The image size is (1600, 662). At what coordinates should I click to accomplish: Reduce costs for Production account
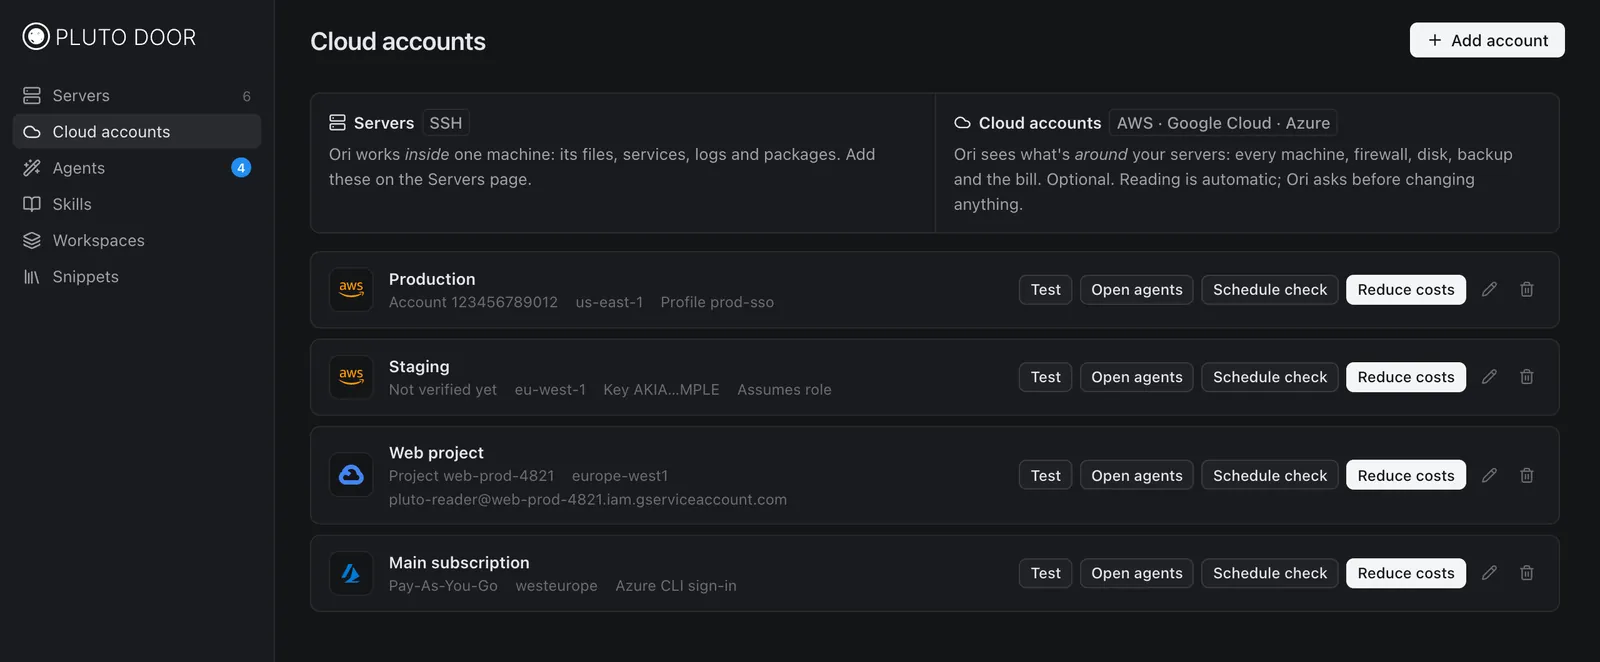[x=1406, y=290]
